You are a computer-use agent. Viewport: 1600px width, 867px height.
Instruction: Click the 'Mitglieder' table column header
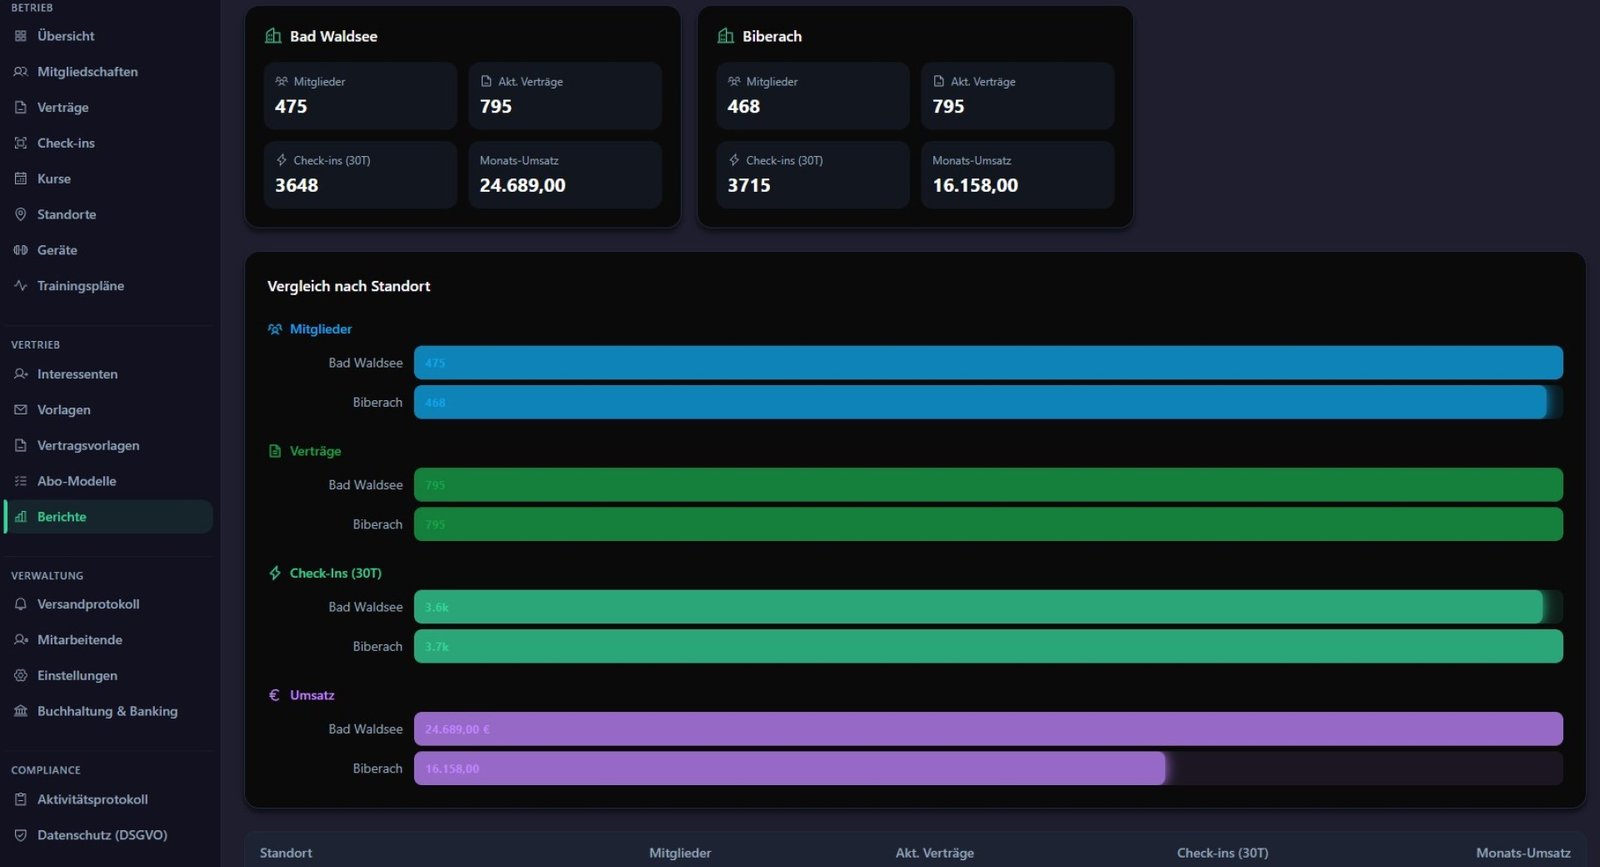(x=680, y=853)
